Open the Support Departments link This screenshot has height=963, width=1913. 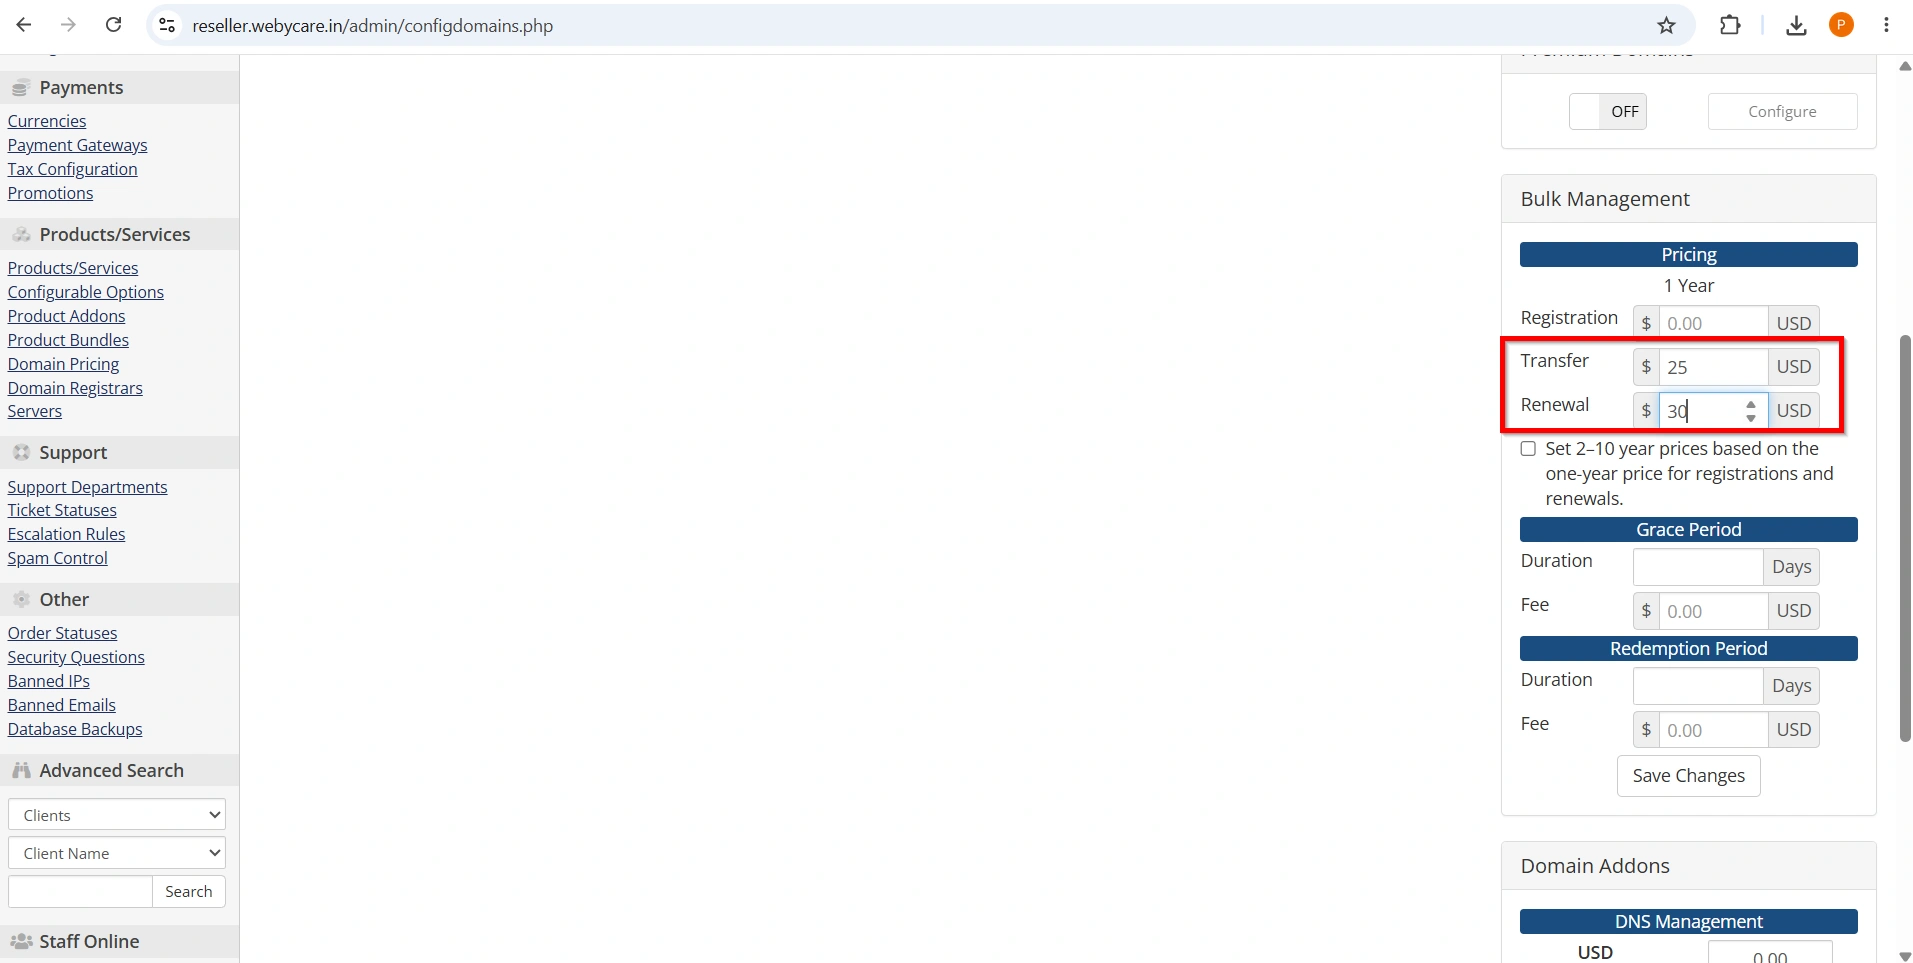[x=88, y=487]
